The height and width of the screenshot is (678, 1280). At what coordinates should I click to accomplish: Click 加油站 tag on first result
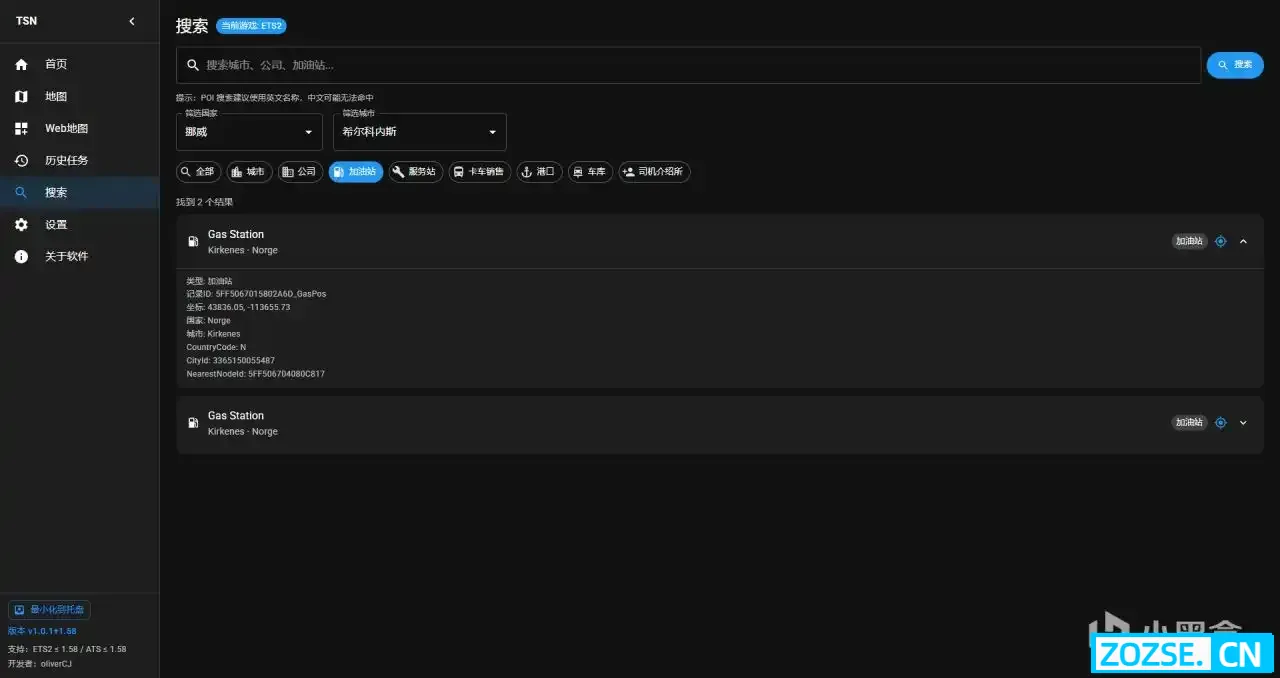pyautogui.click(x=1189, y=242)
